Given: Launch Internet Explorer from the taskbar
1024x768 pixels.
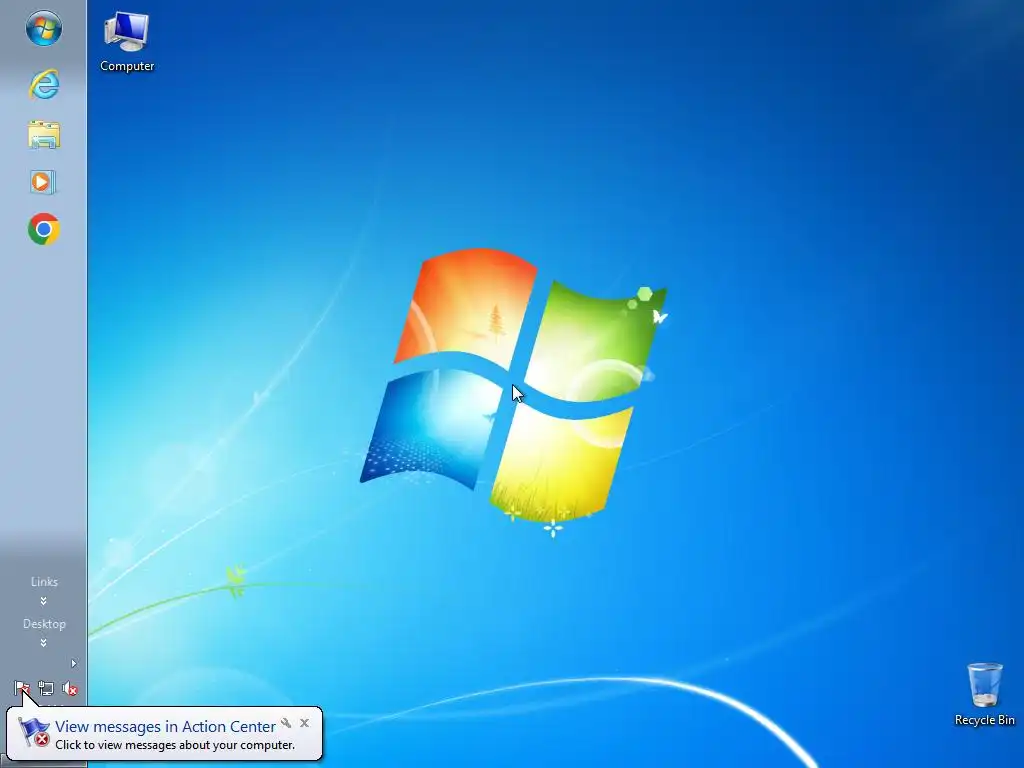Looking at the screenshot, I should [x=44, y=84].
